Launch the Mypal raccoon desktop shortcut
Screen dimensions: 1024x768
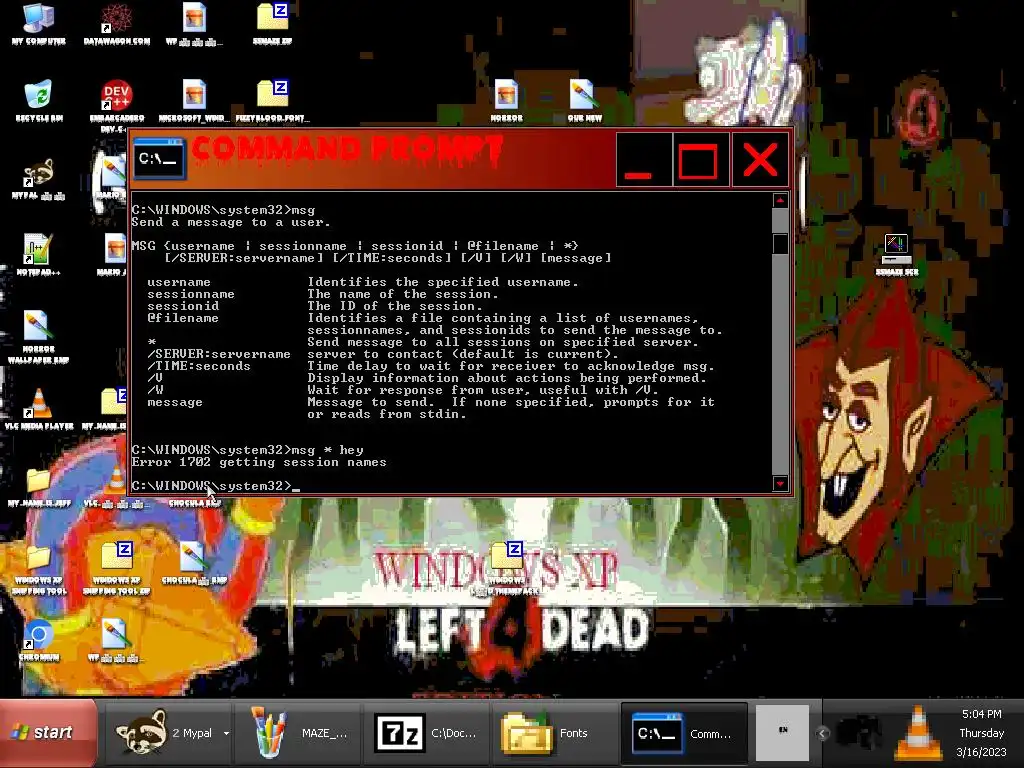click(39, 178)
